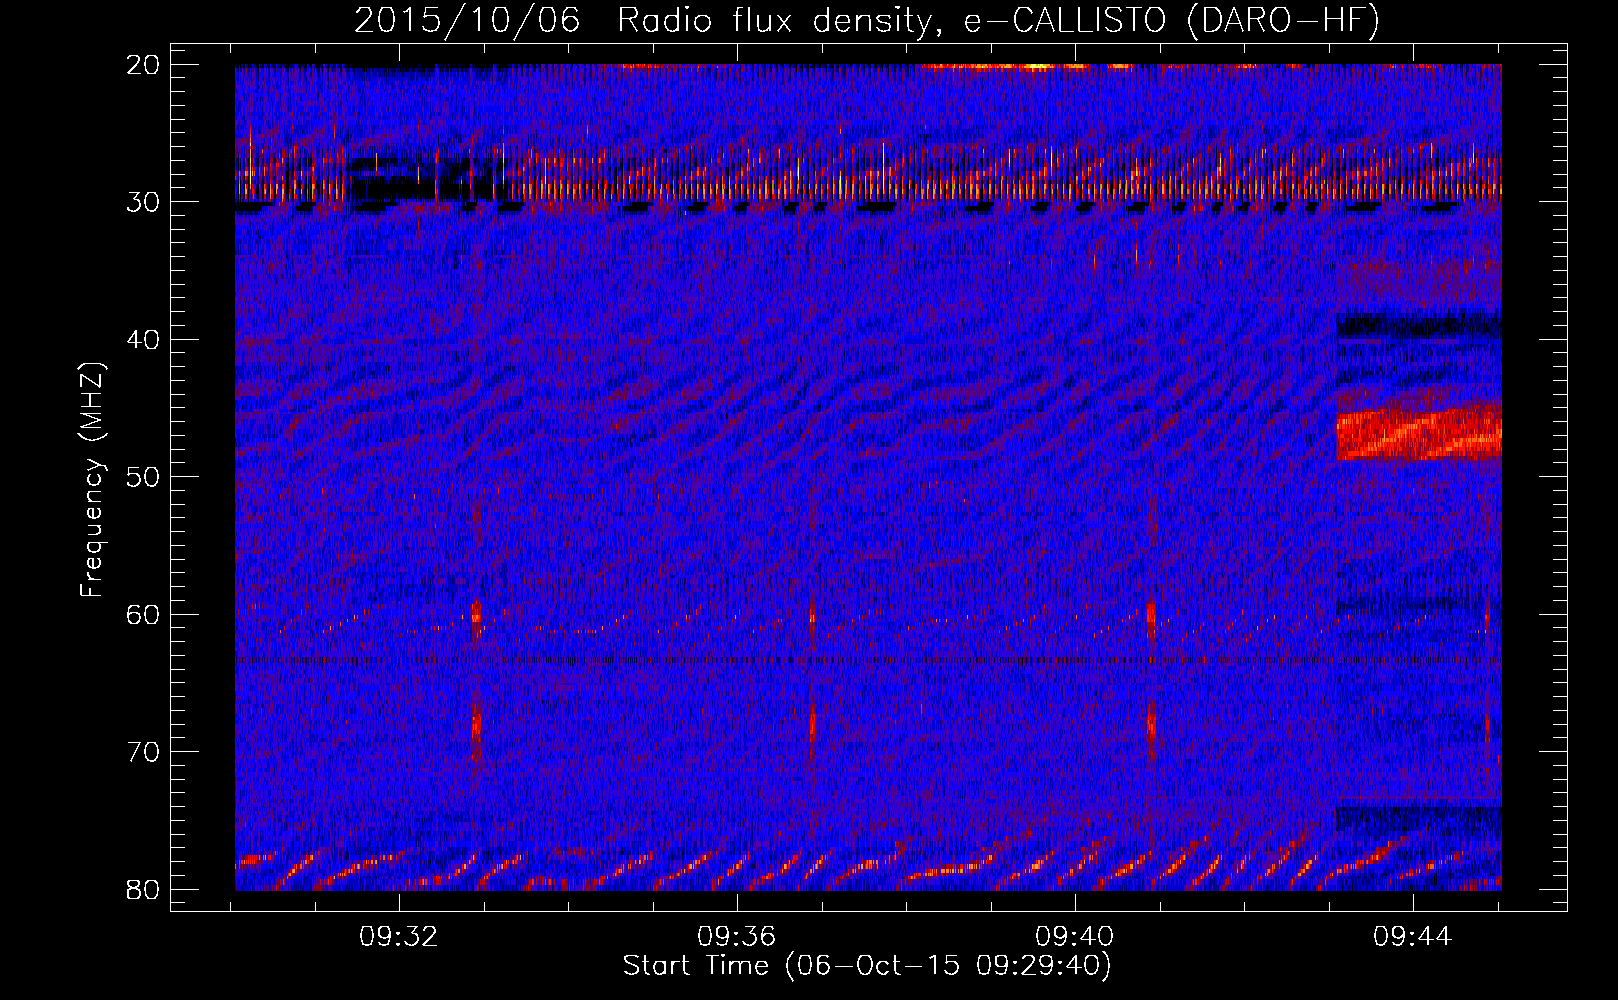Viewport: 1618px width, 1000px height.
Task: Click the 60 MHz frequency tick label
Action: pos(143,614)
